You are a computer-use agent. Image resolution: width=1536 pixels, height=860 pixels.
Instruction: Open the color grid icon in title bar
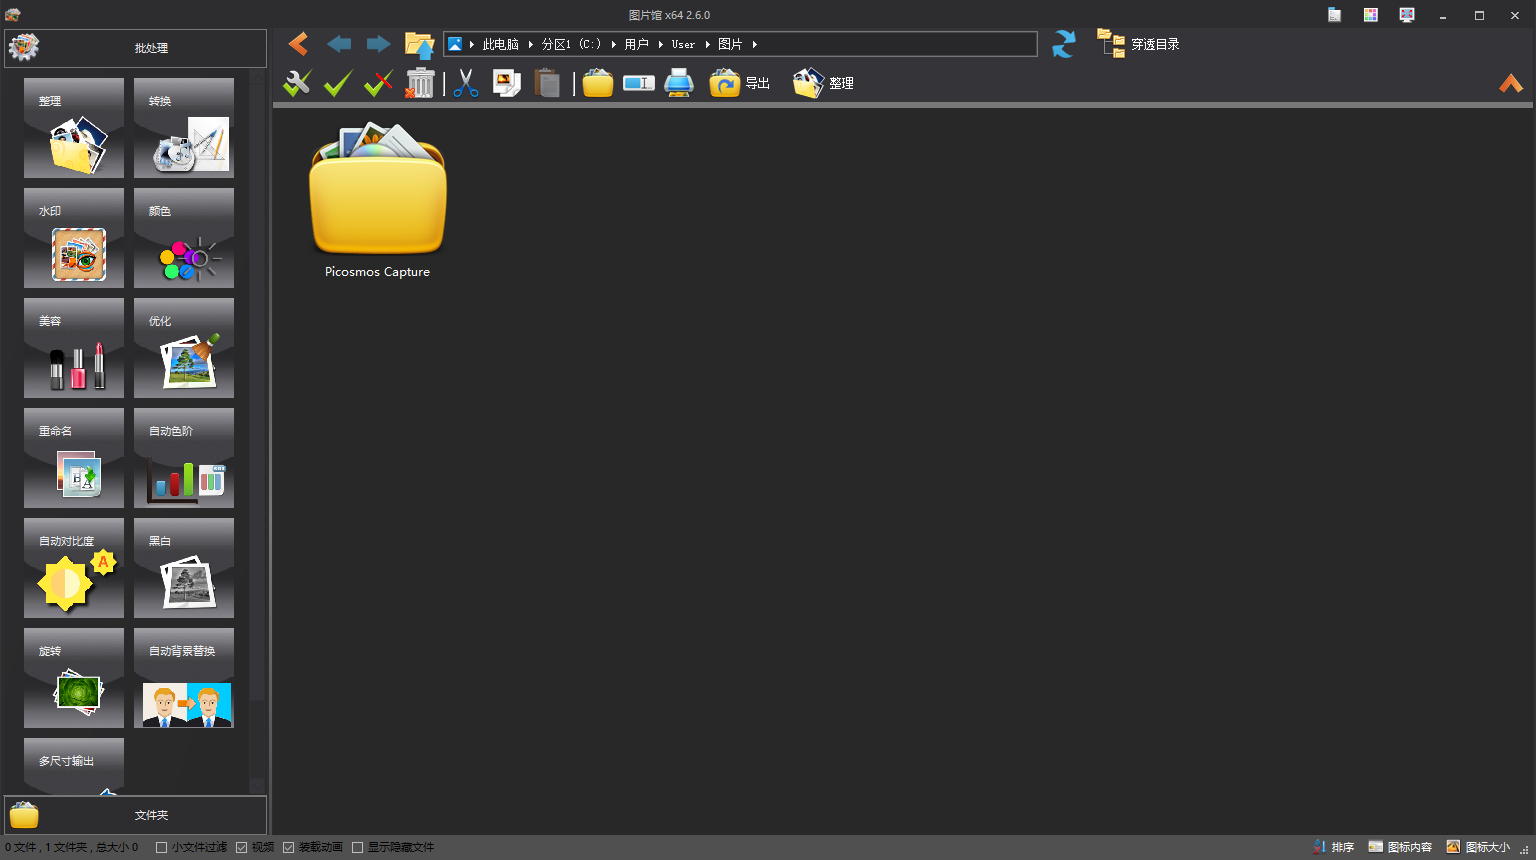(1371, 15)
